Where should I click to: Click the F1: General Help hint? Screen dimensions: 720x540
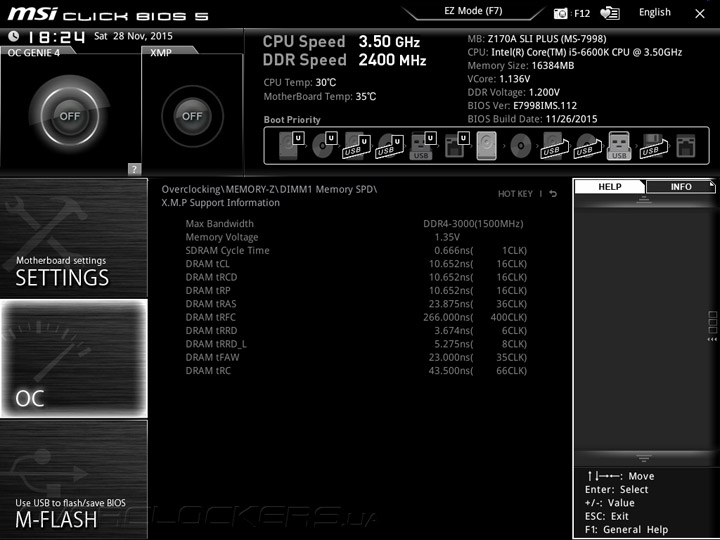point(626,529)
